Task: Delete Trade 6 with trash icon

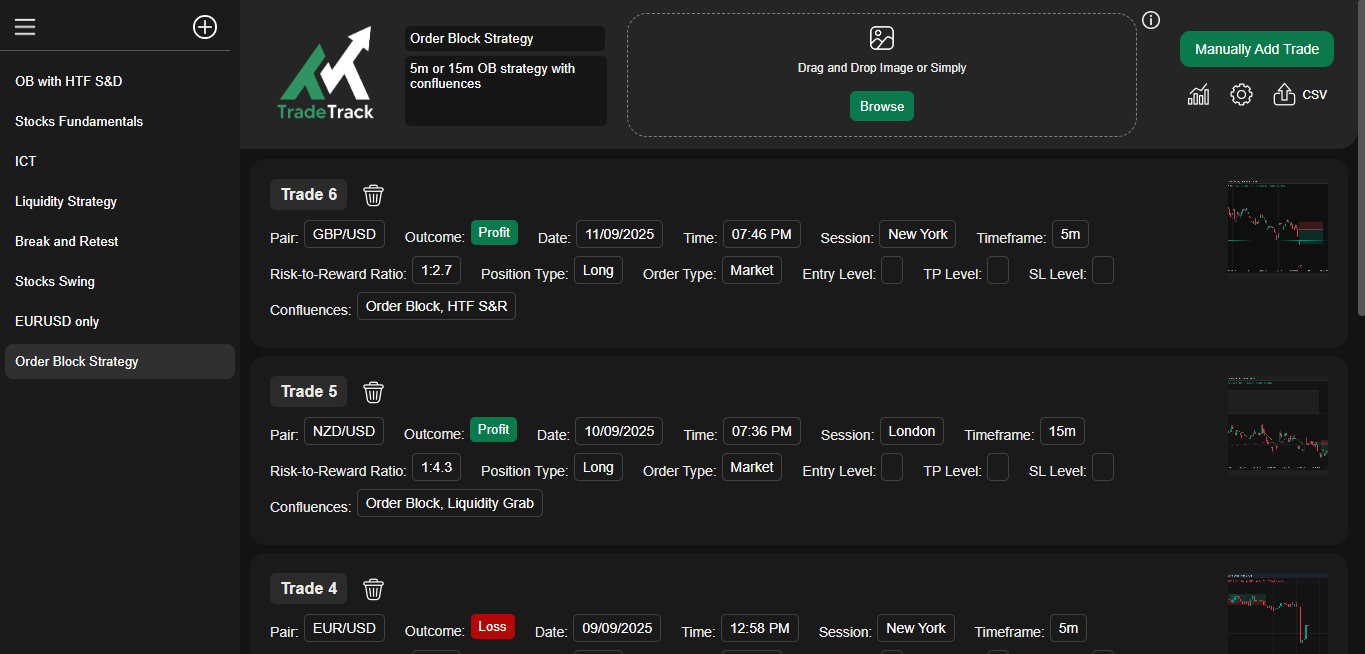Action: (x=374, y=195)
